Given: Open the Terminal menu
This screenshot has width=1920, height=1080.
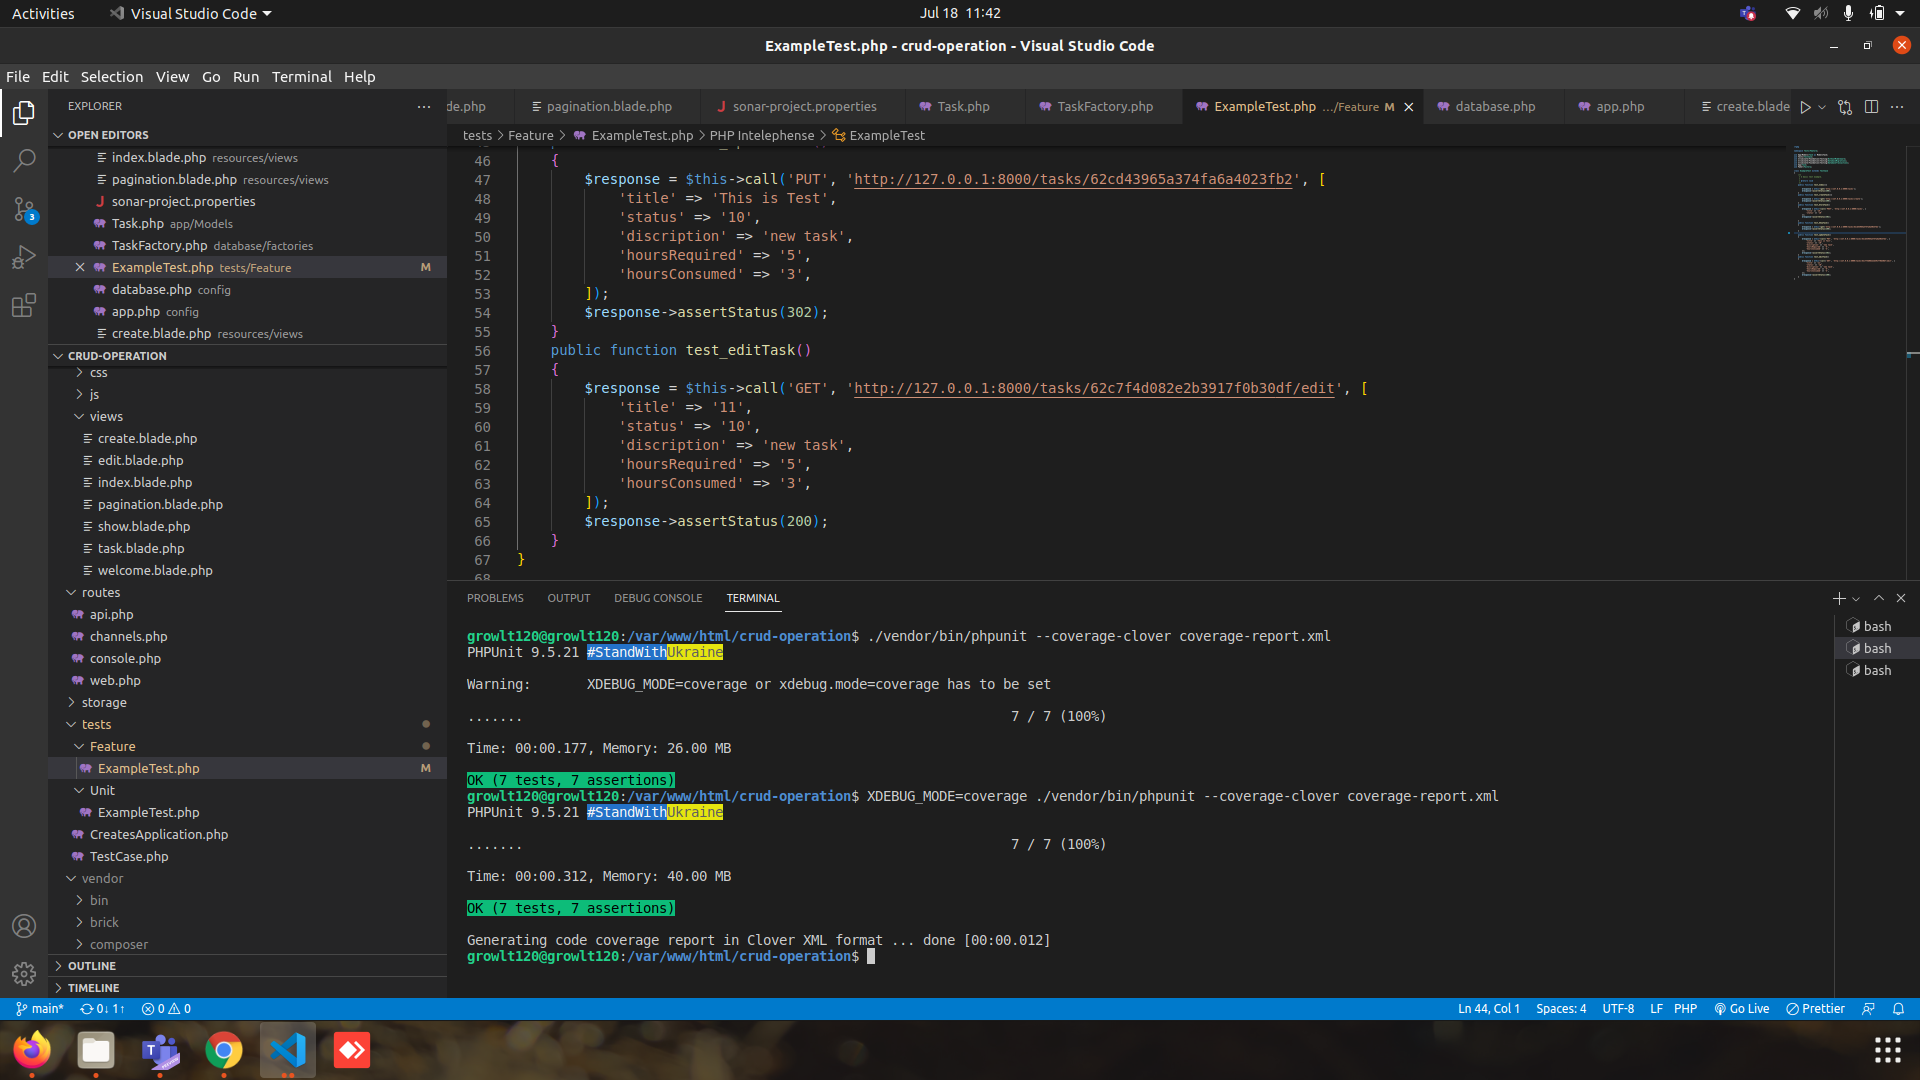Looking at the screenshot, I should pyautogui.click(x=301, y=77).
